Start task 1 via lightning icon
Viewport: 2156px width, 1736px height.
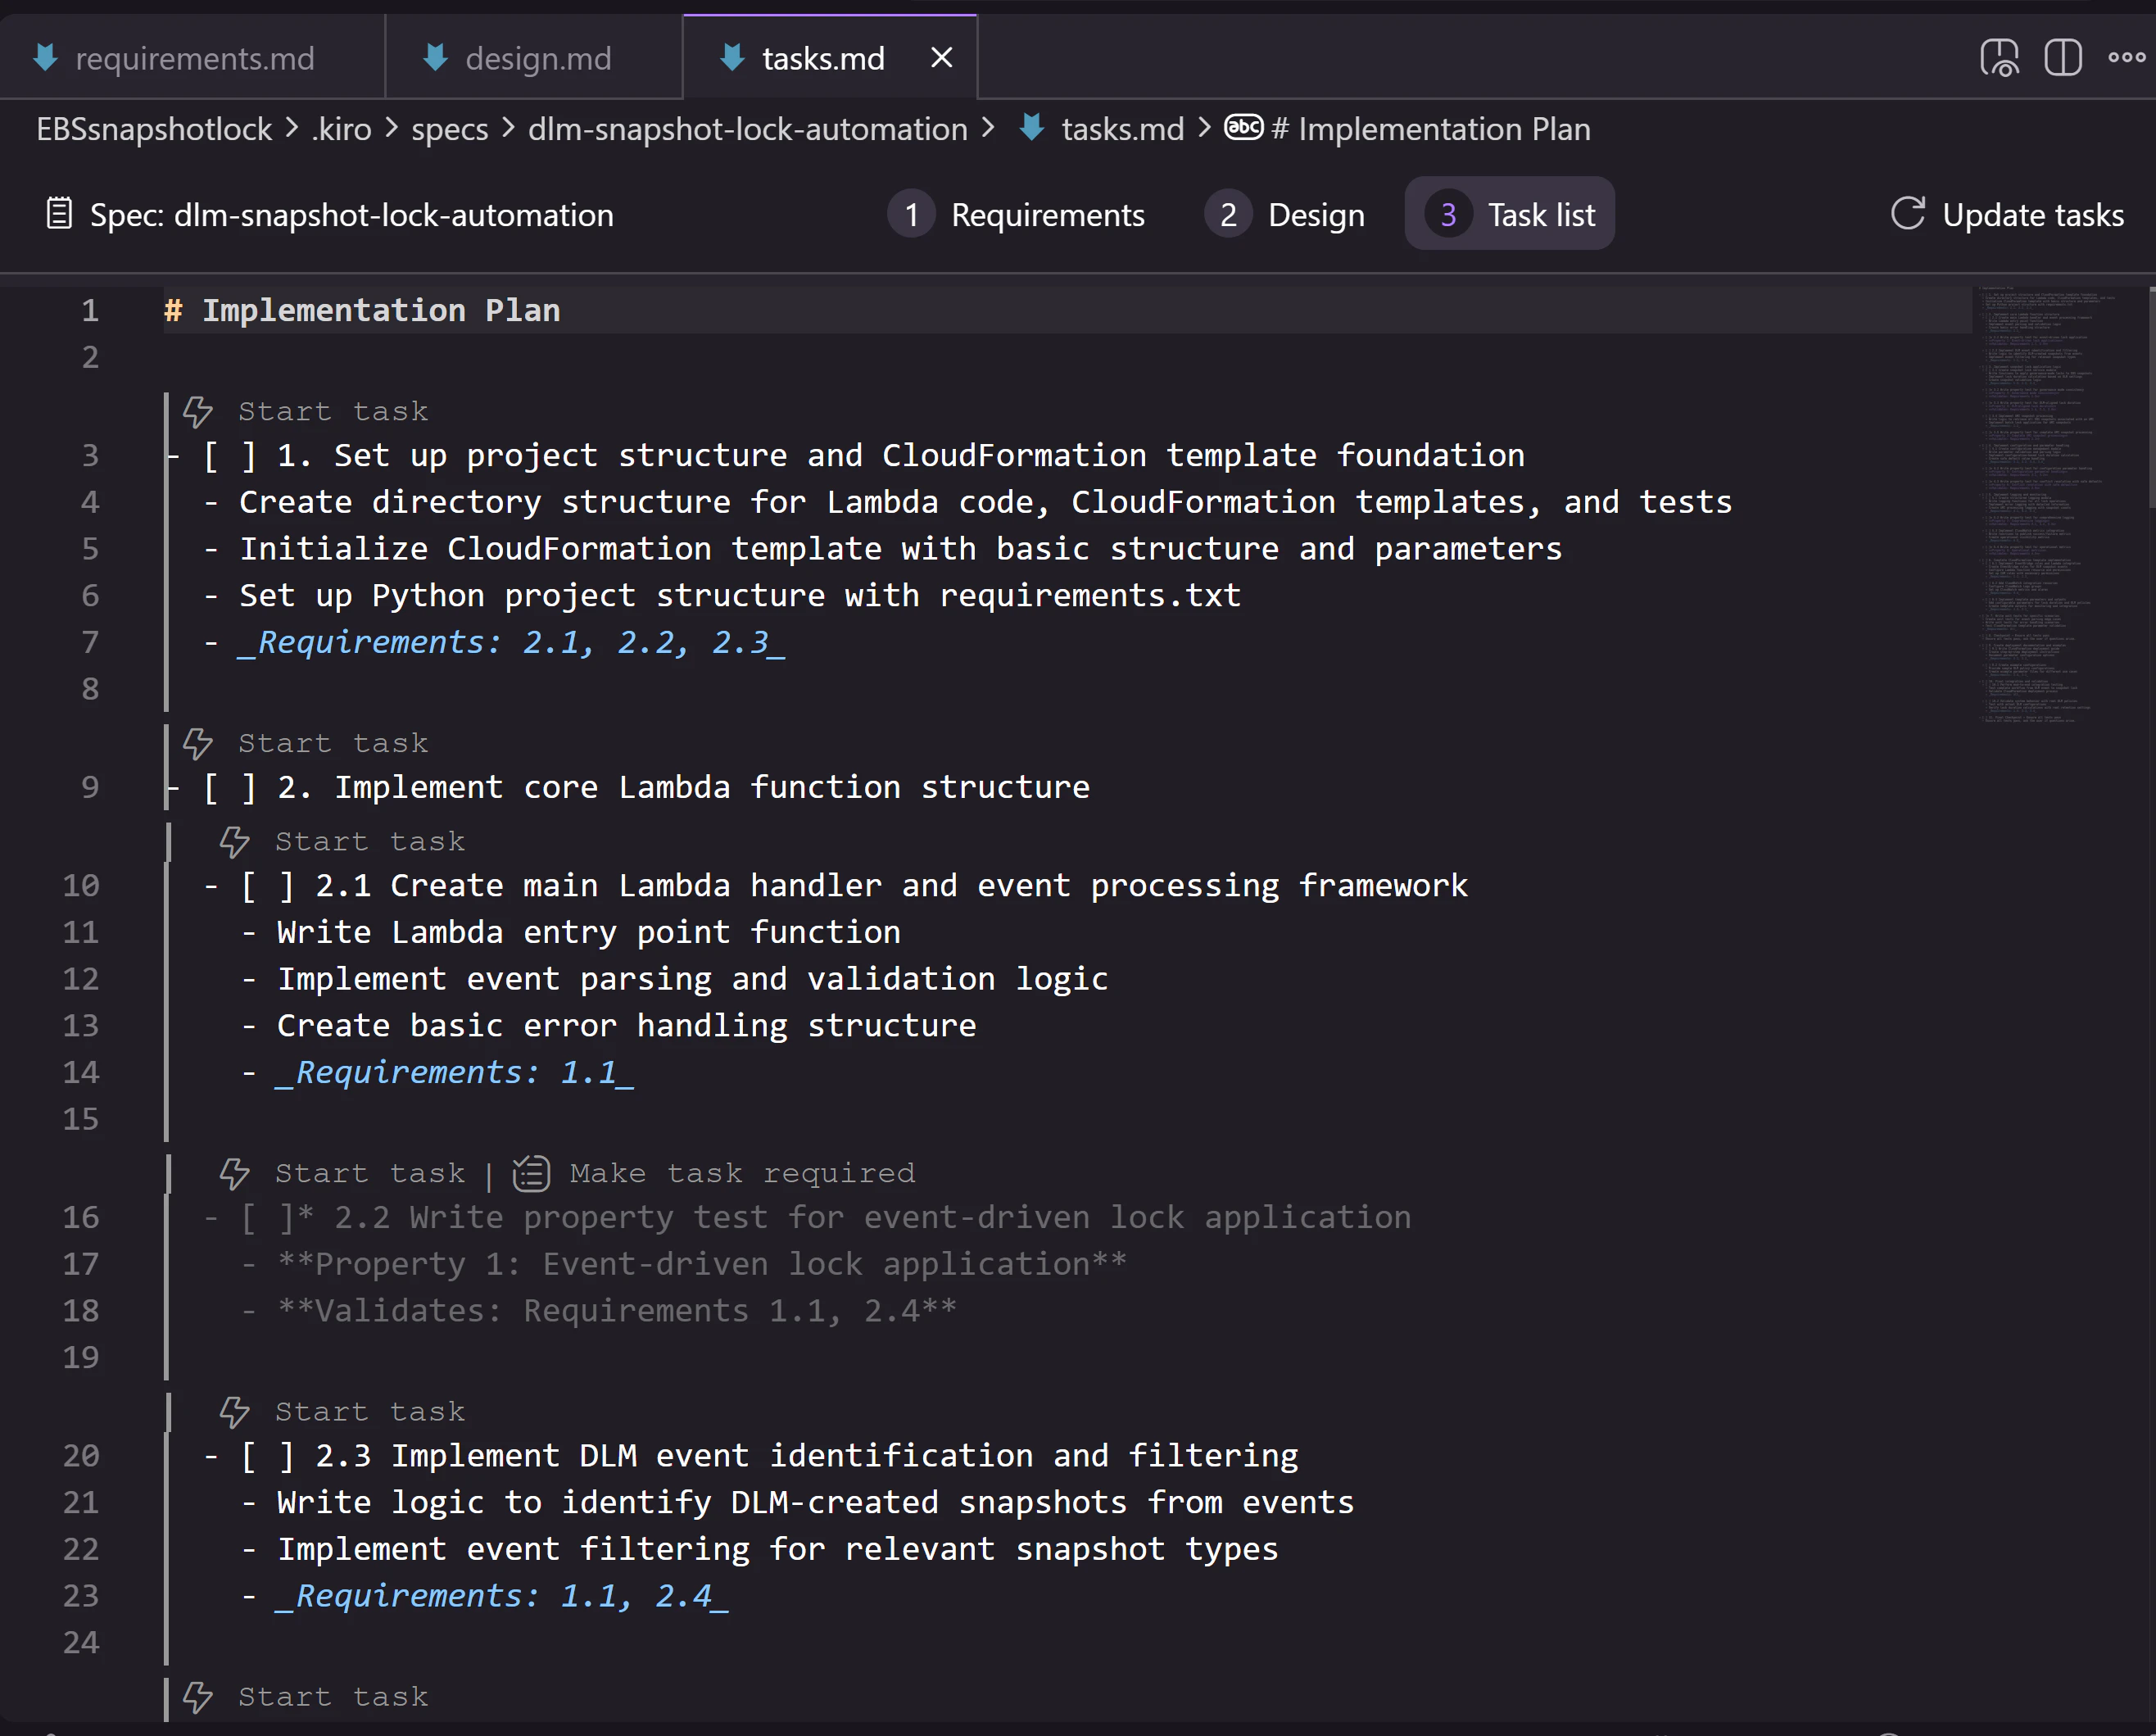point(197,411)
